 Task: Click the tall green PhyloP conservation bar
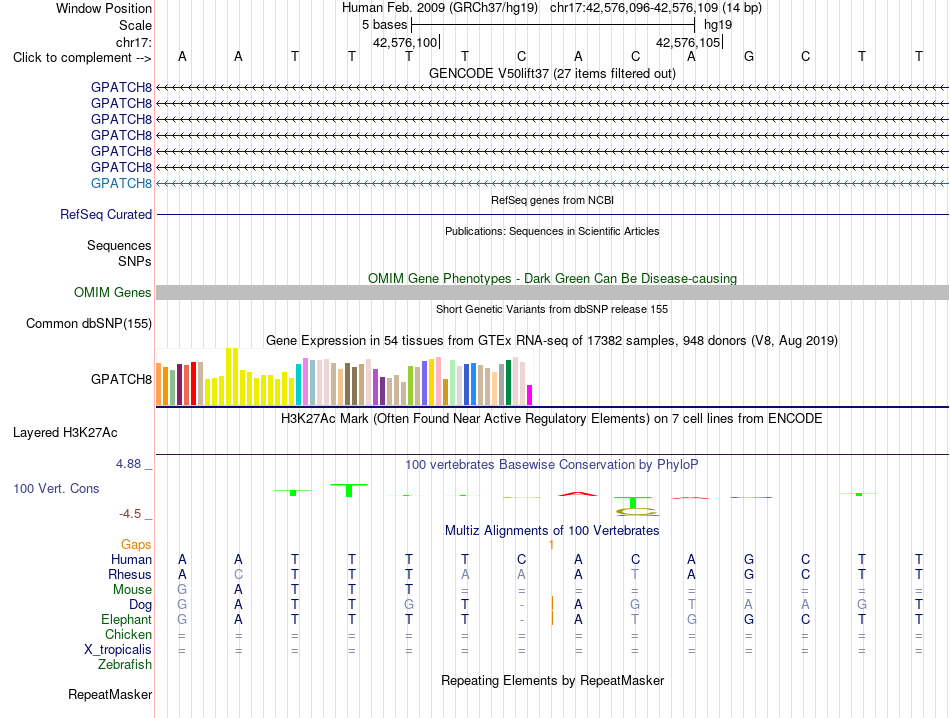pos(349,491)
